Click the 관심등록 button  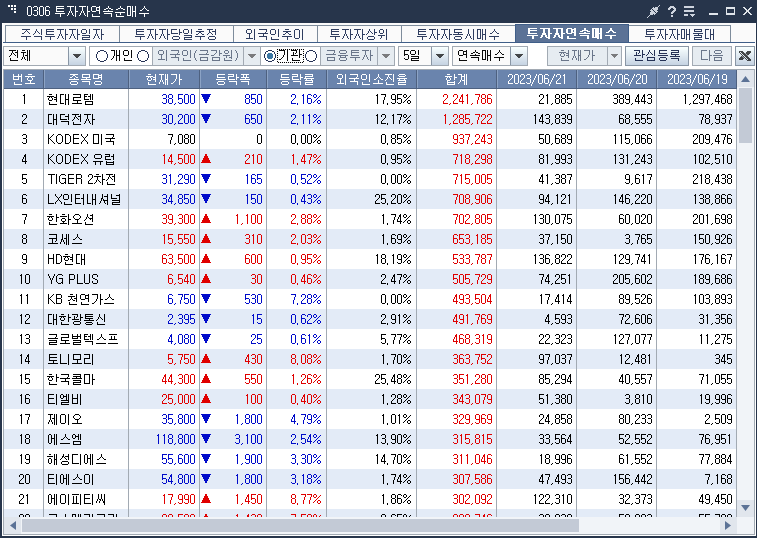click(x=657, y=56)
